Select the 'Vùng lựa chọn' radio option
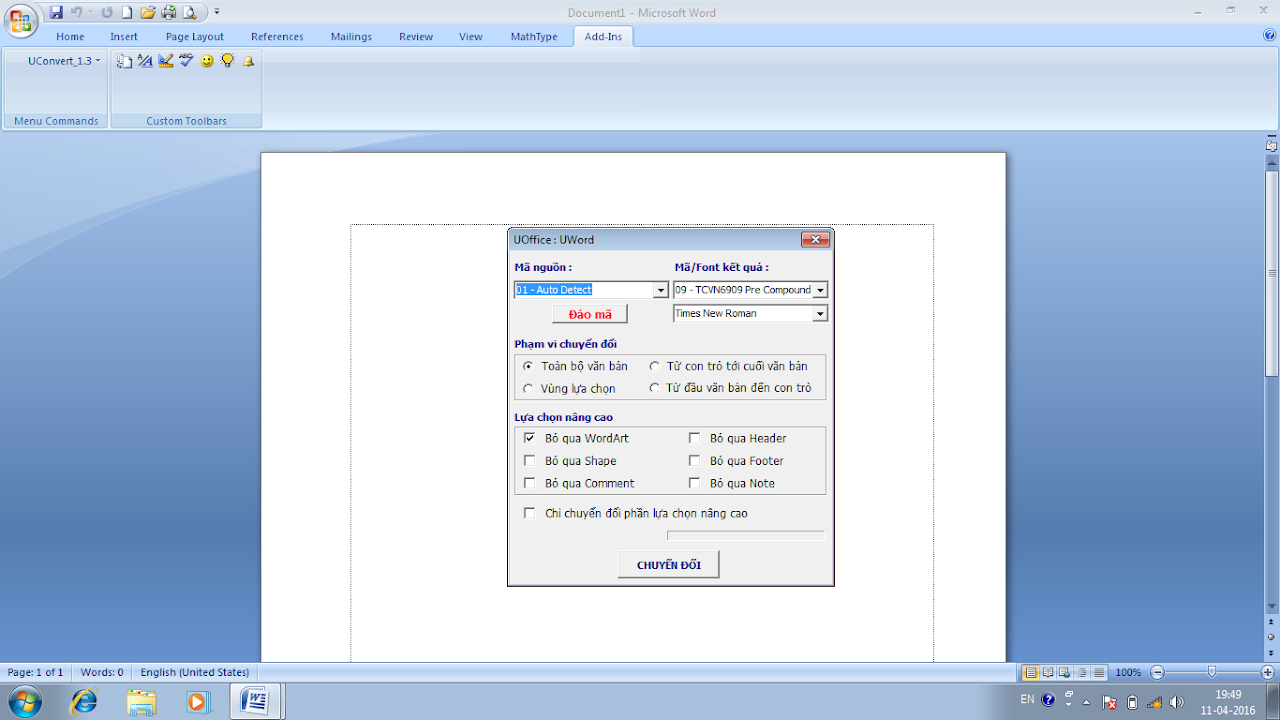Screen dimensions: 1280x720 pos(528,388)
